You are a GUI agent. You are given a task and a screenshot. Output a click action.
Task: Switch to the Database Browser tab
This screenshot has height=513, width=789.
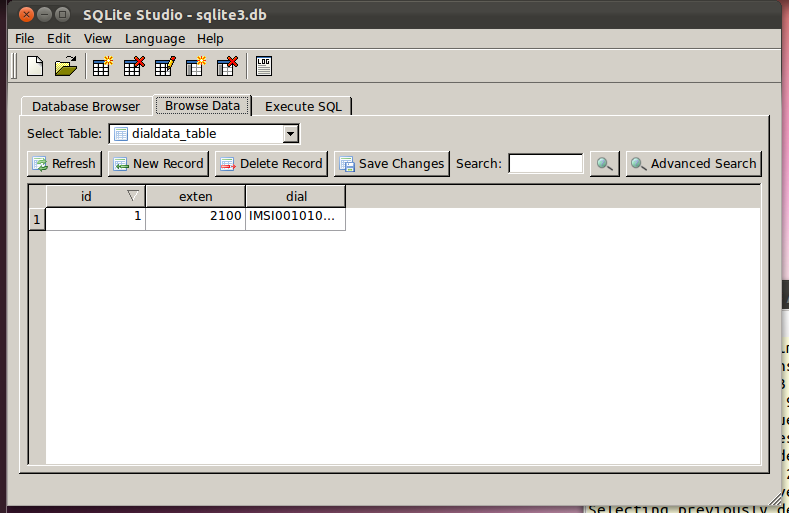tap(86, 106)
